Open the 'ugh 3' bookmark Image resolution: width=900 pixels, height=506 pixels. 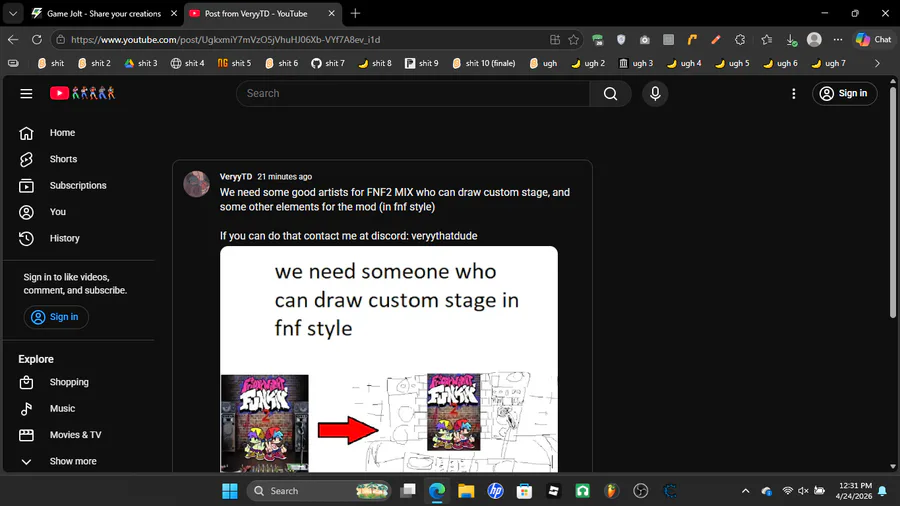click(x=636, y=63)
